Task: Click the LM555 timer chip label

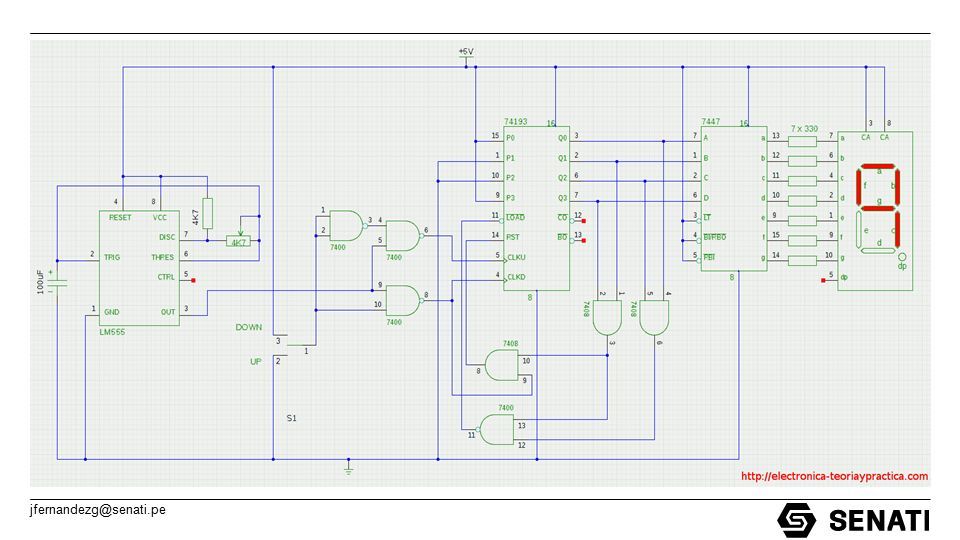Action: coord(112,332)
